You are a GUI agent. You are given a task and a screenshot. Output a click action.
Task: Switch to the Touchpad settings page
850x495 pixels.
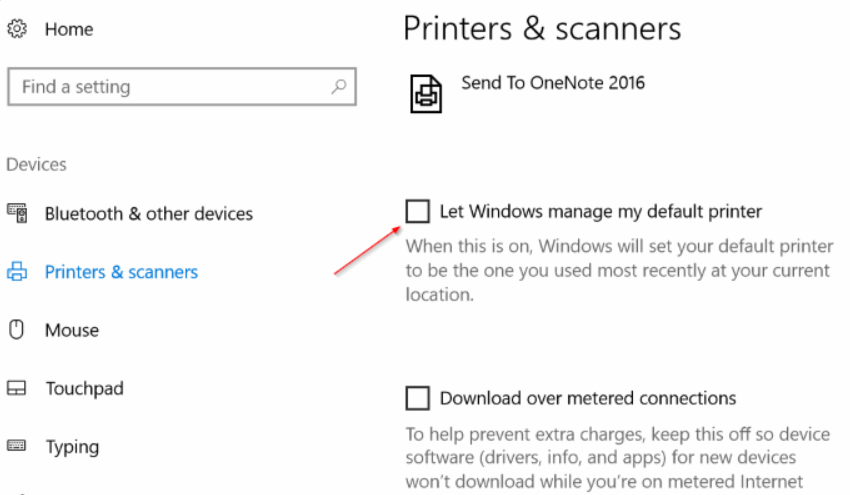[84, 388]
